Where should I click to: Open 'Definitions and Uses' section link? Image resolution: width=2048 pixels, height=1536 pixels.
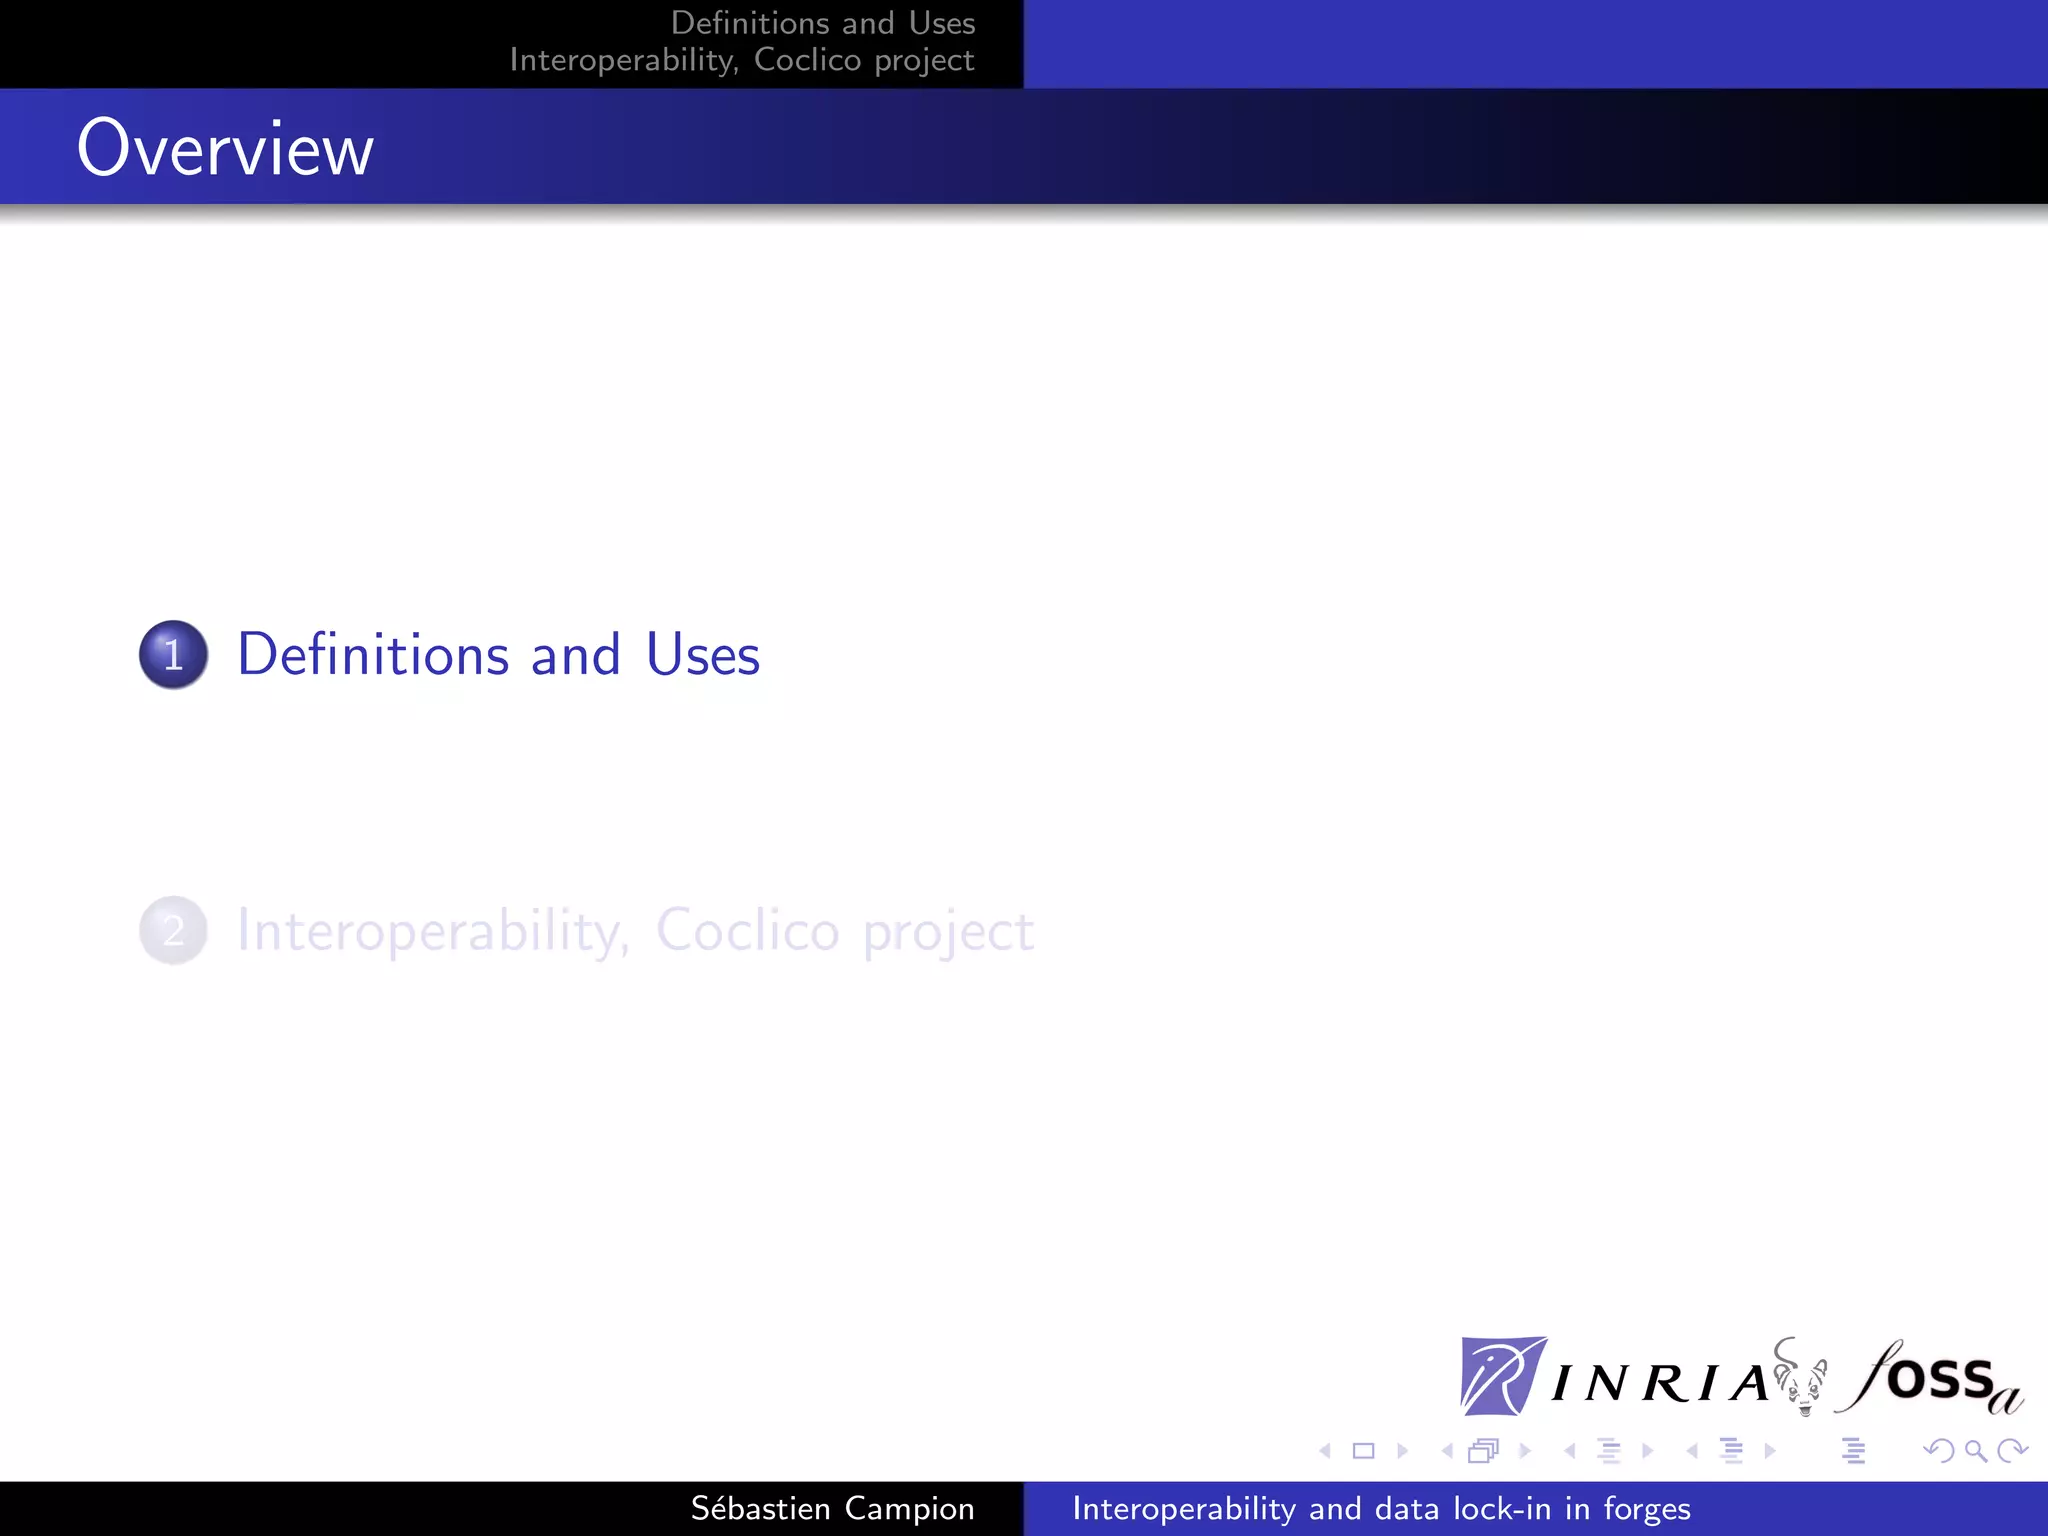[498, 655]
